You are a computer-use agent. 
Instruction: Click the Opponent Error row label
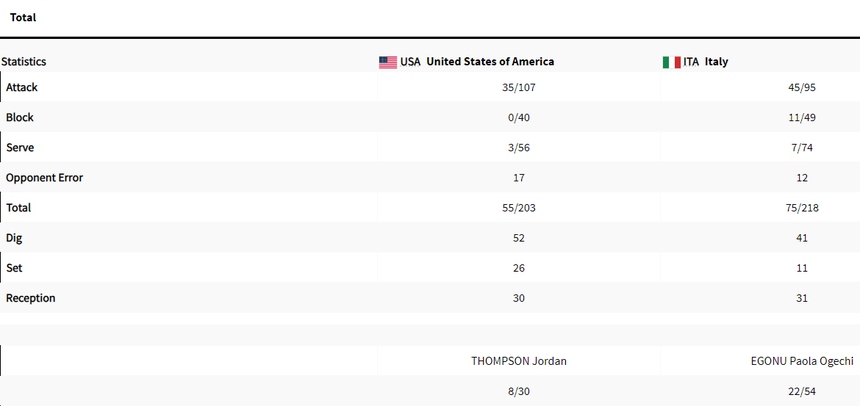click(45, 178)
